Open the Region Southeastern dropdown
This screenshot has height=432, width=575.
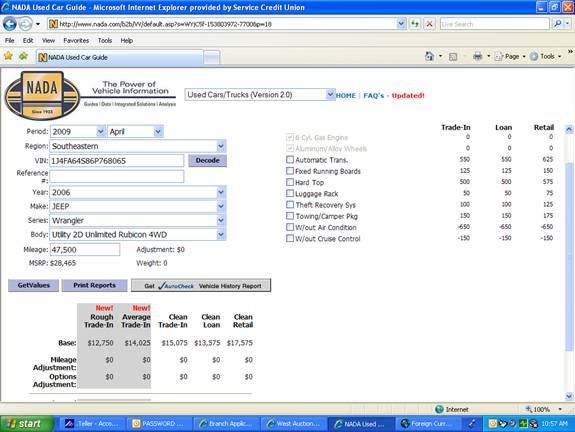221,146
